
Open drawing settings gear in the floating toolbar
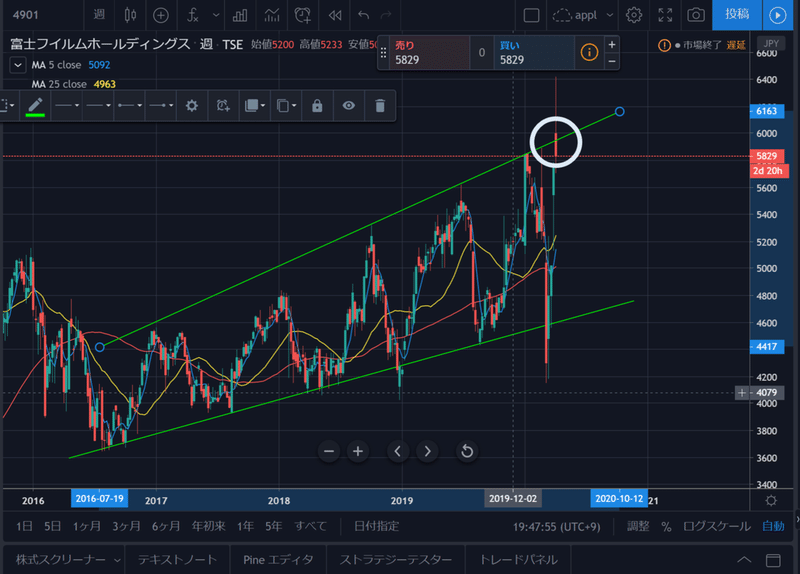click(x=192, y=106)
